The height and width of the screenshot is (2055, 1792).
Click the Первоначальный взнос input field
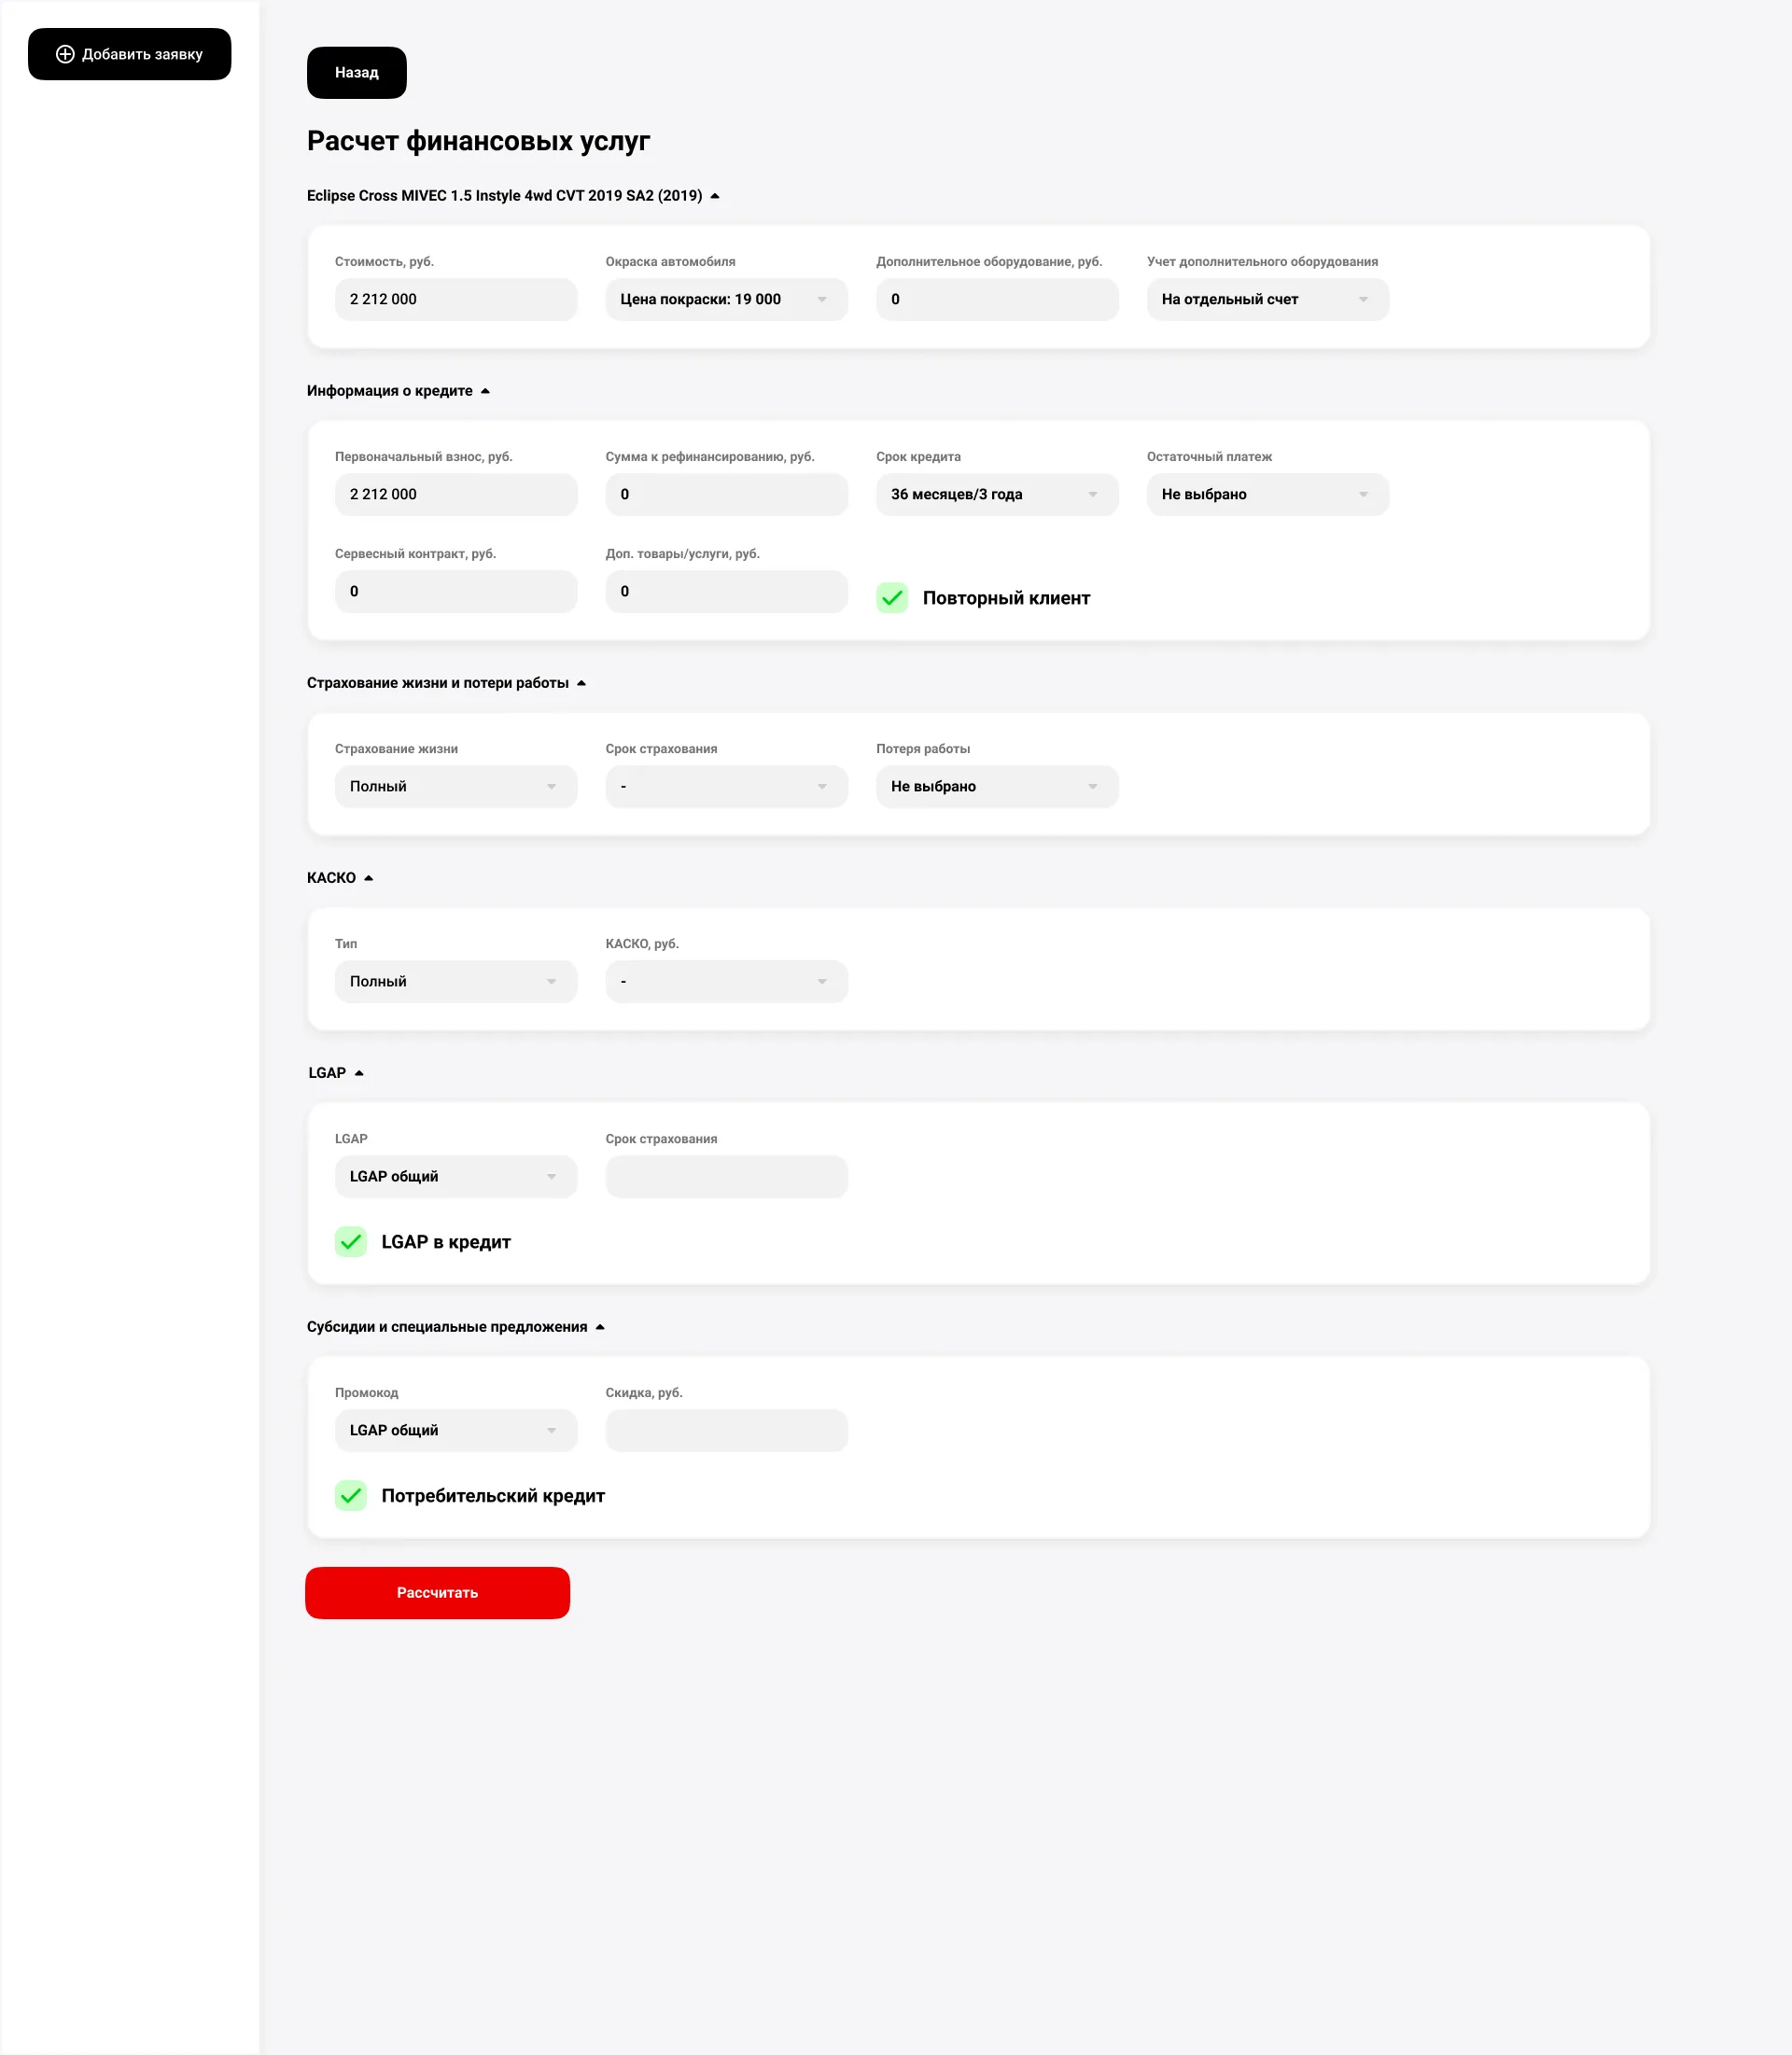point(456,495)
